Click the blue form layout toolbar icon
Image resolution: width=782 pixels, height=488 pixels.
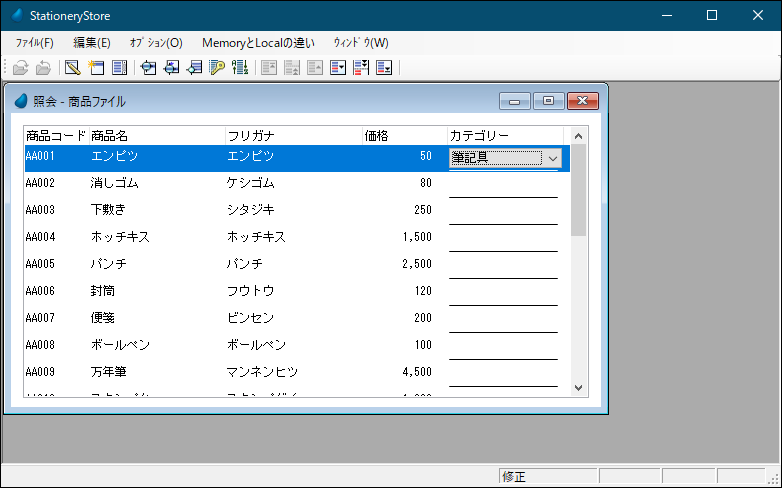pos(120,68)
